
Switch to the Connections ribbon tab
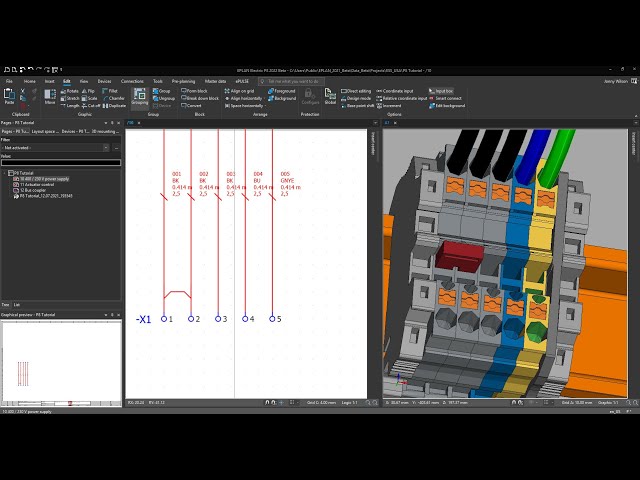coord(132,81)
